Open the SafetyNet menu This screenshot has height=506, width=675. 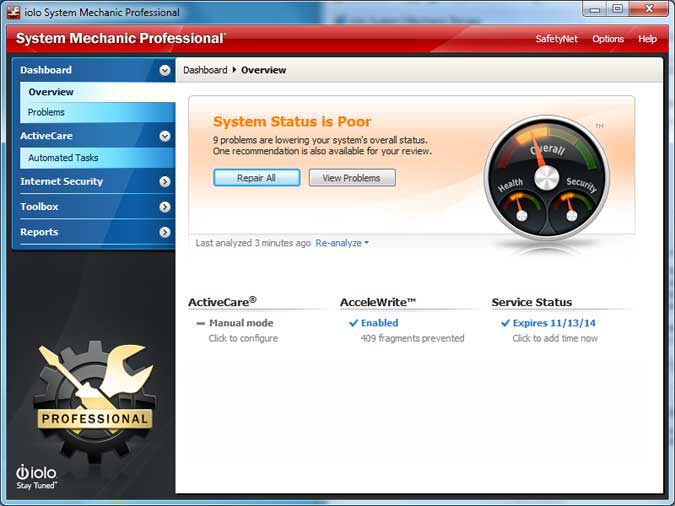tap(556, 39)
